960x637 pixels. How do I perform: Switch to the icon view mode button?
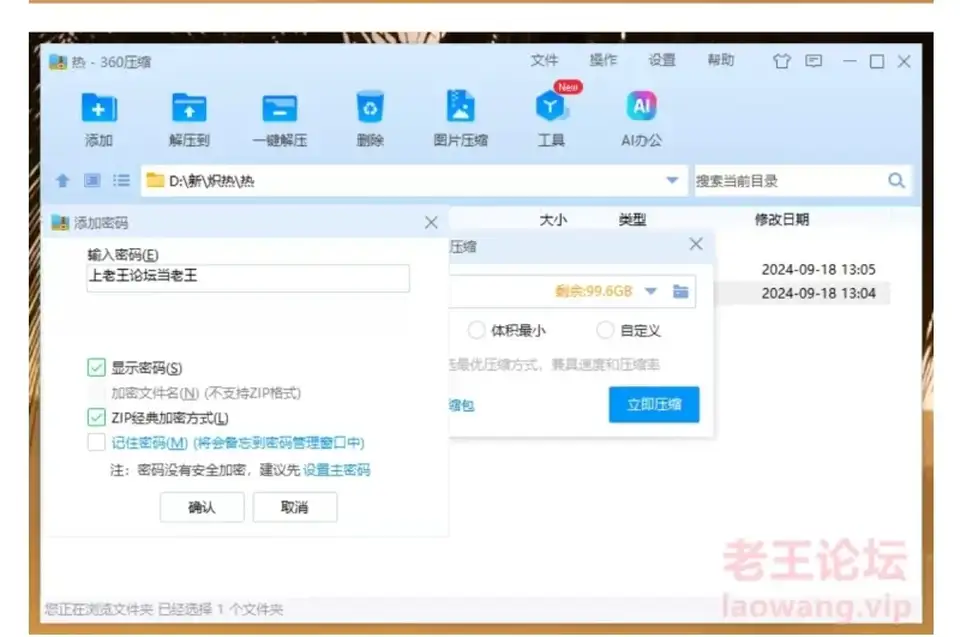pos(92,180)
